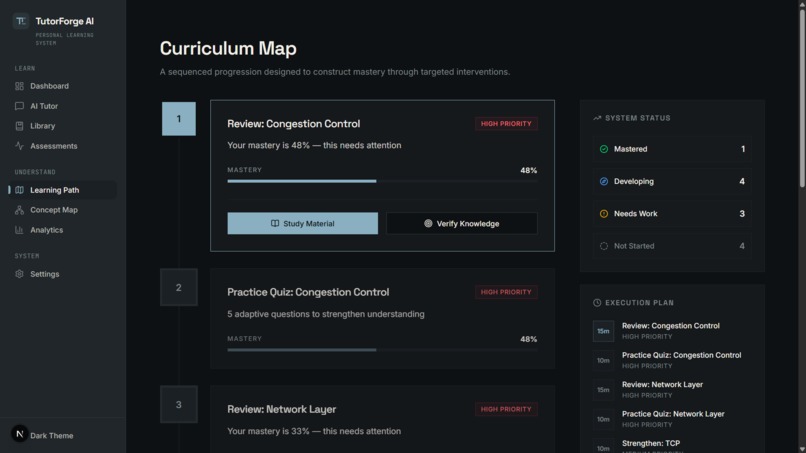The height and width of the screenshot is (453, 806).
Task: Click 15m badge for Review: Congestion Control
Action: coord(603,331)
